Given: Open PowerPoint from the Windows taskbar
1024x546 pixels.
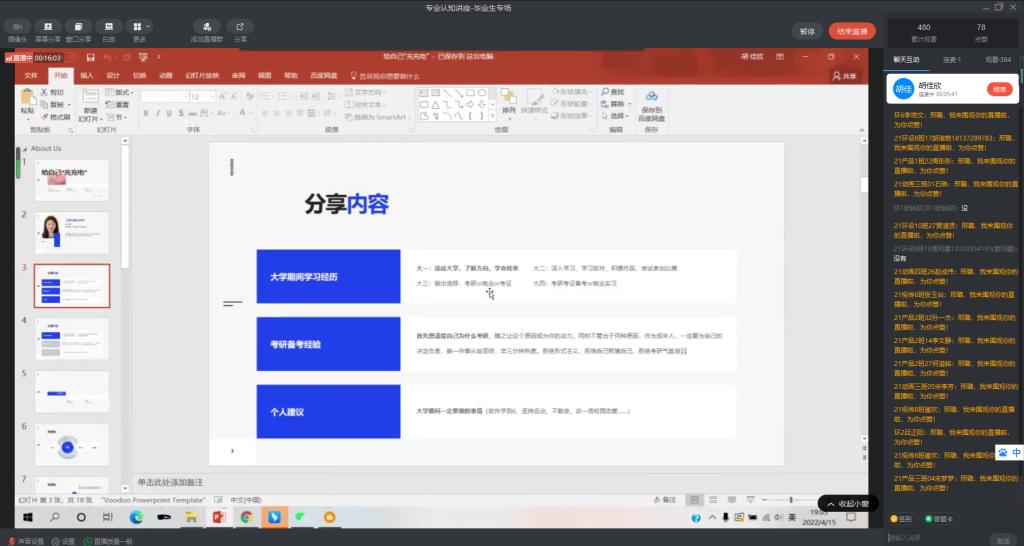Looking at the screenshot, I should pyautogui.click(x=219, y=517).
